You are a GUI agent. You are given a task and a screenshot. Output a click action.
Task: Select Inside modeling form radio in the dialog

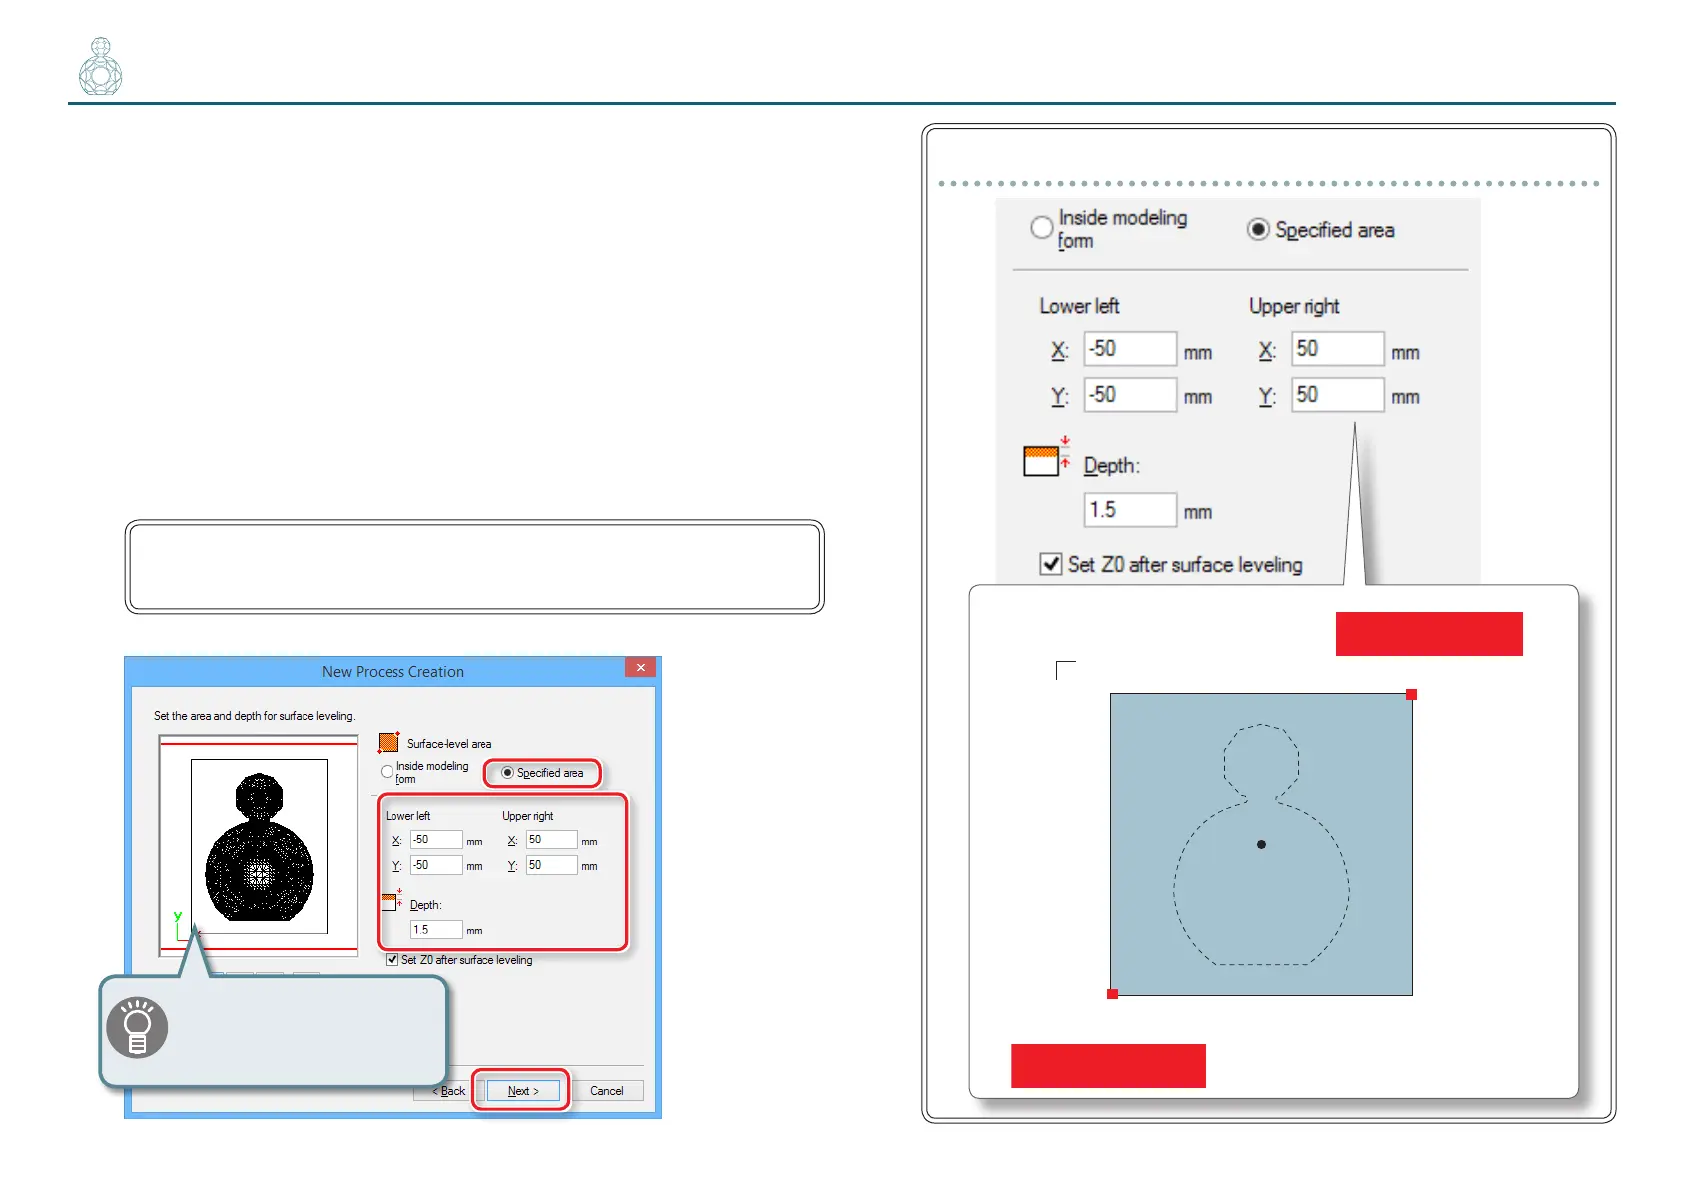tap(387, 772)
